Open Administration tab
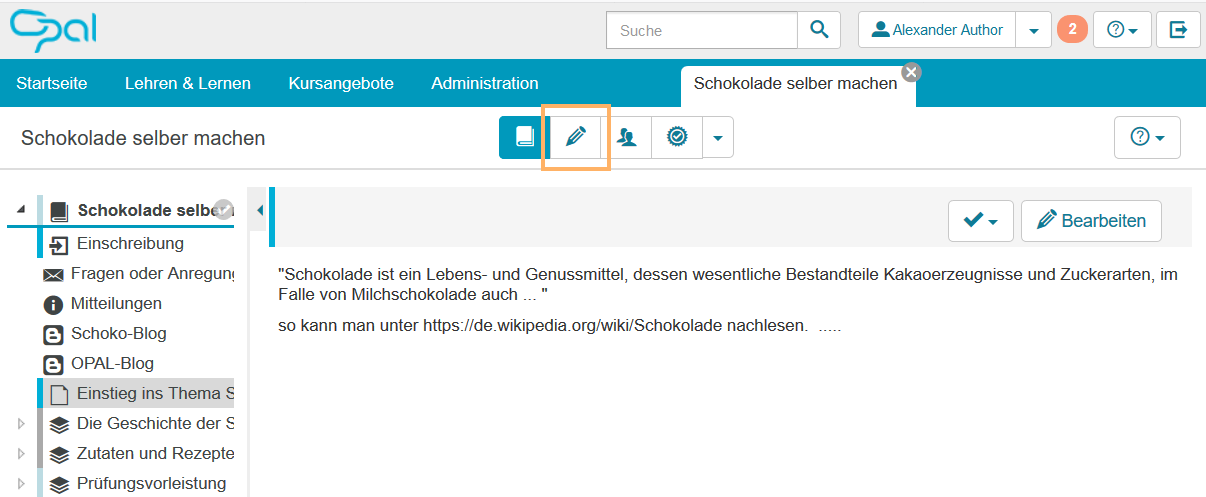 (x=485, y=84)
